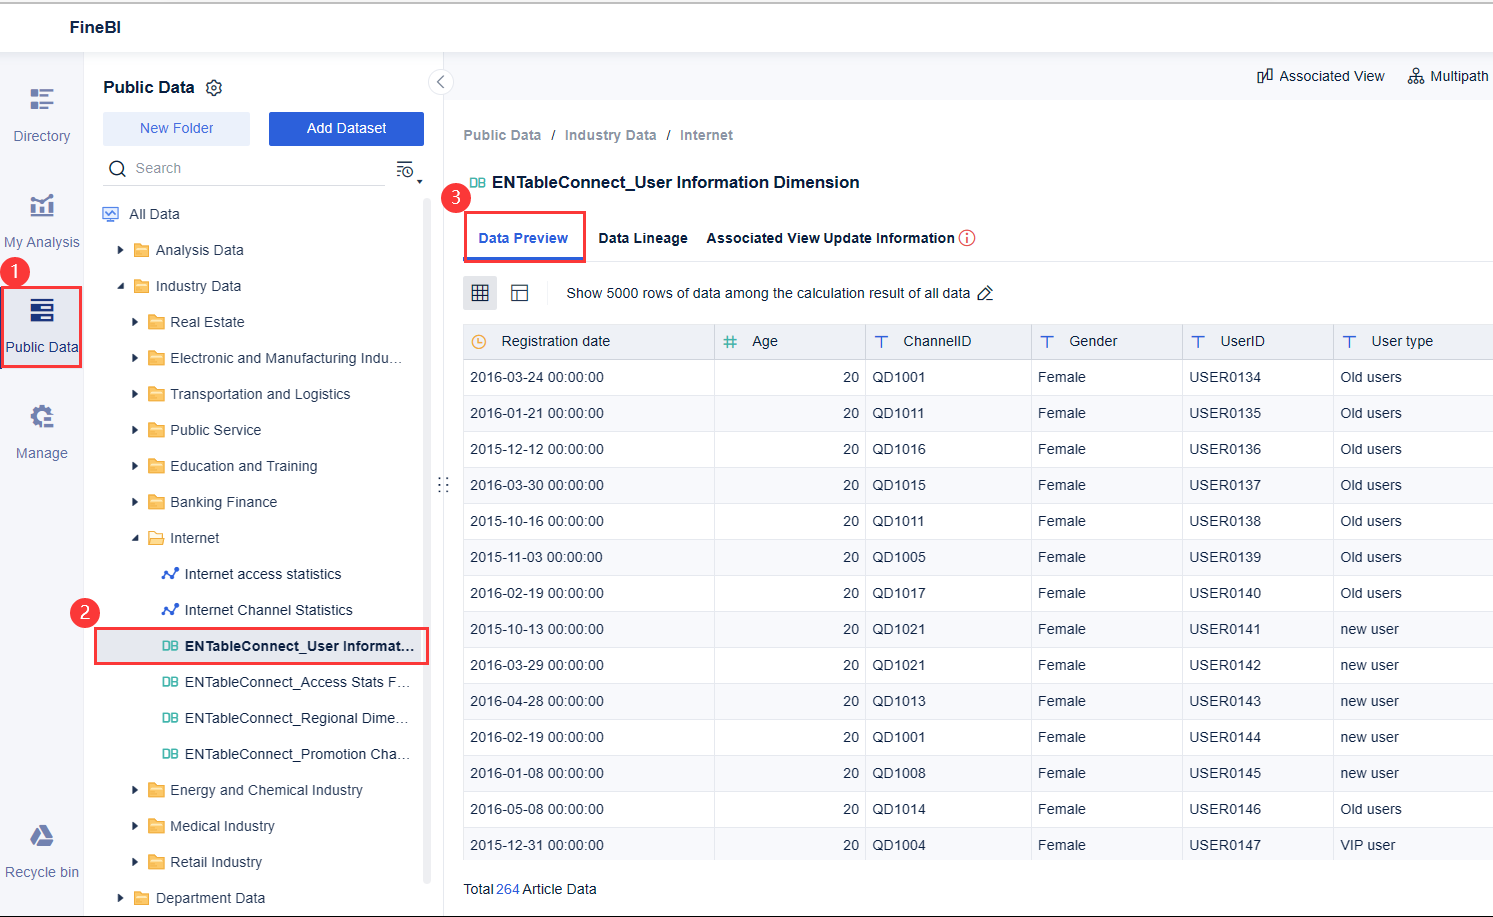1493x917 pixels.
Task: Open the Data Lineage tab
Action: coord(643,238)
